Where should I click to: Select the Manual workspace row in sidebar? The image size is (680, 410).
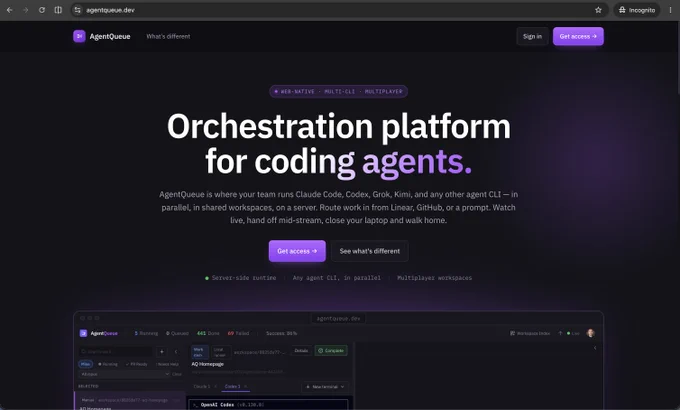(x=130, y=400)
